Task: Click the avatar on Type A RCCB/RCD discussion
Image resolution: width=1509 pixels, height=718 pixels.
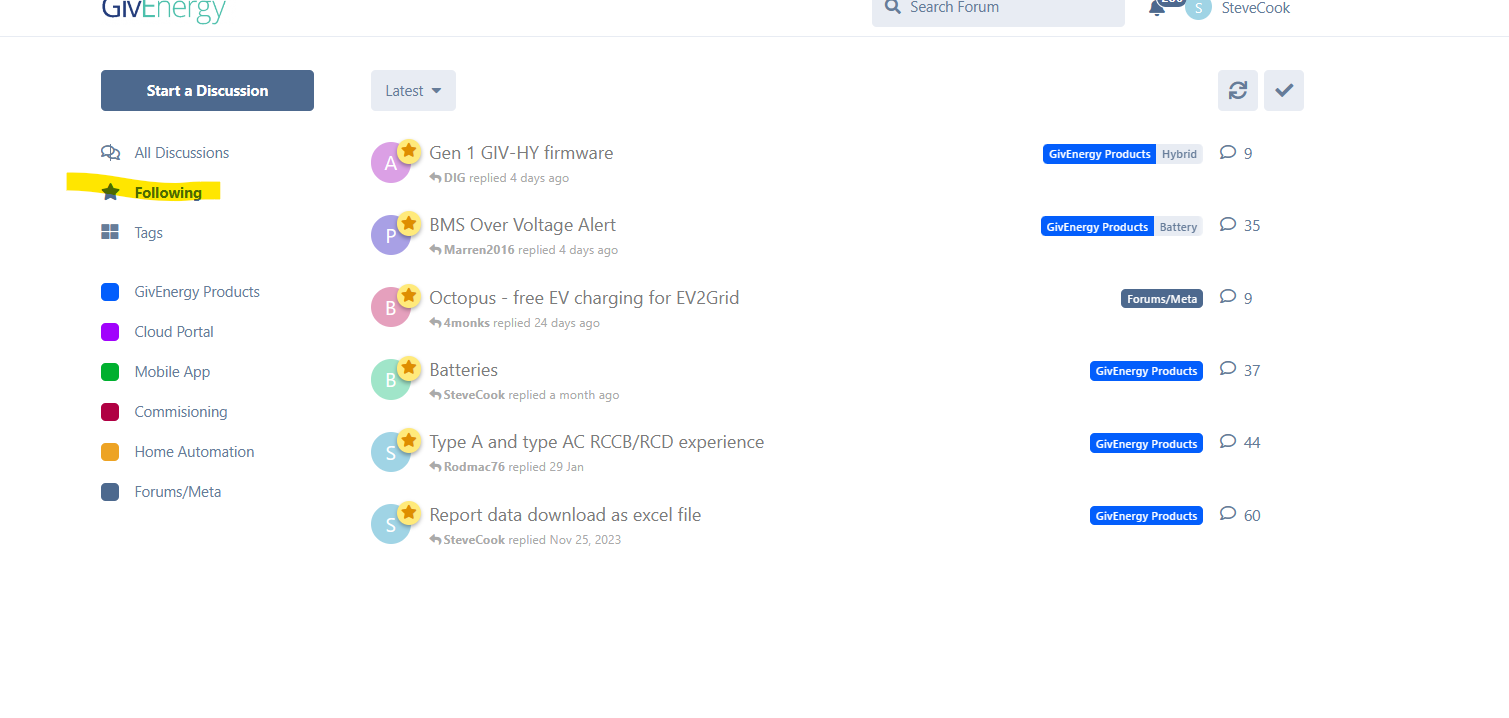Action: tap(391, 452)
